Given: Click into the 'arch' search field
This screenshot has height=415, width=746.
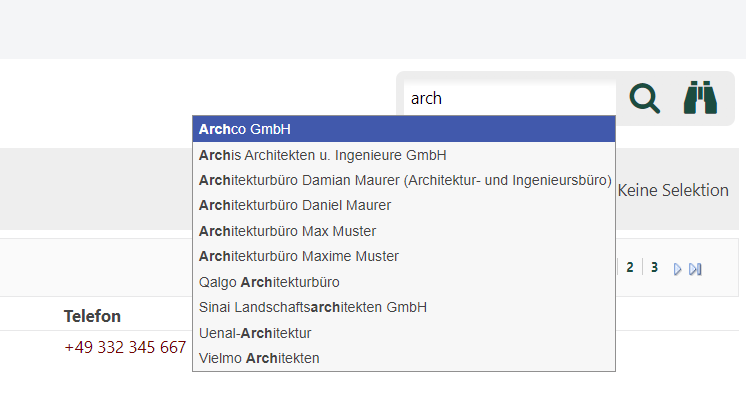Looking at the screenshot, I should (508, 98).
